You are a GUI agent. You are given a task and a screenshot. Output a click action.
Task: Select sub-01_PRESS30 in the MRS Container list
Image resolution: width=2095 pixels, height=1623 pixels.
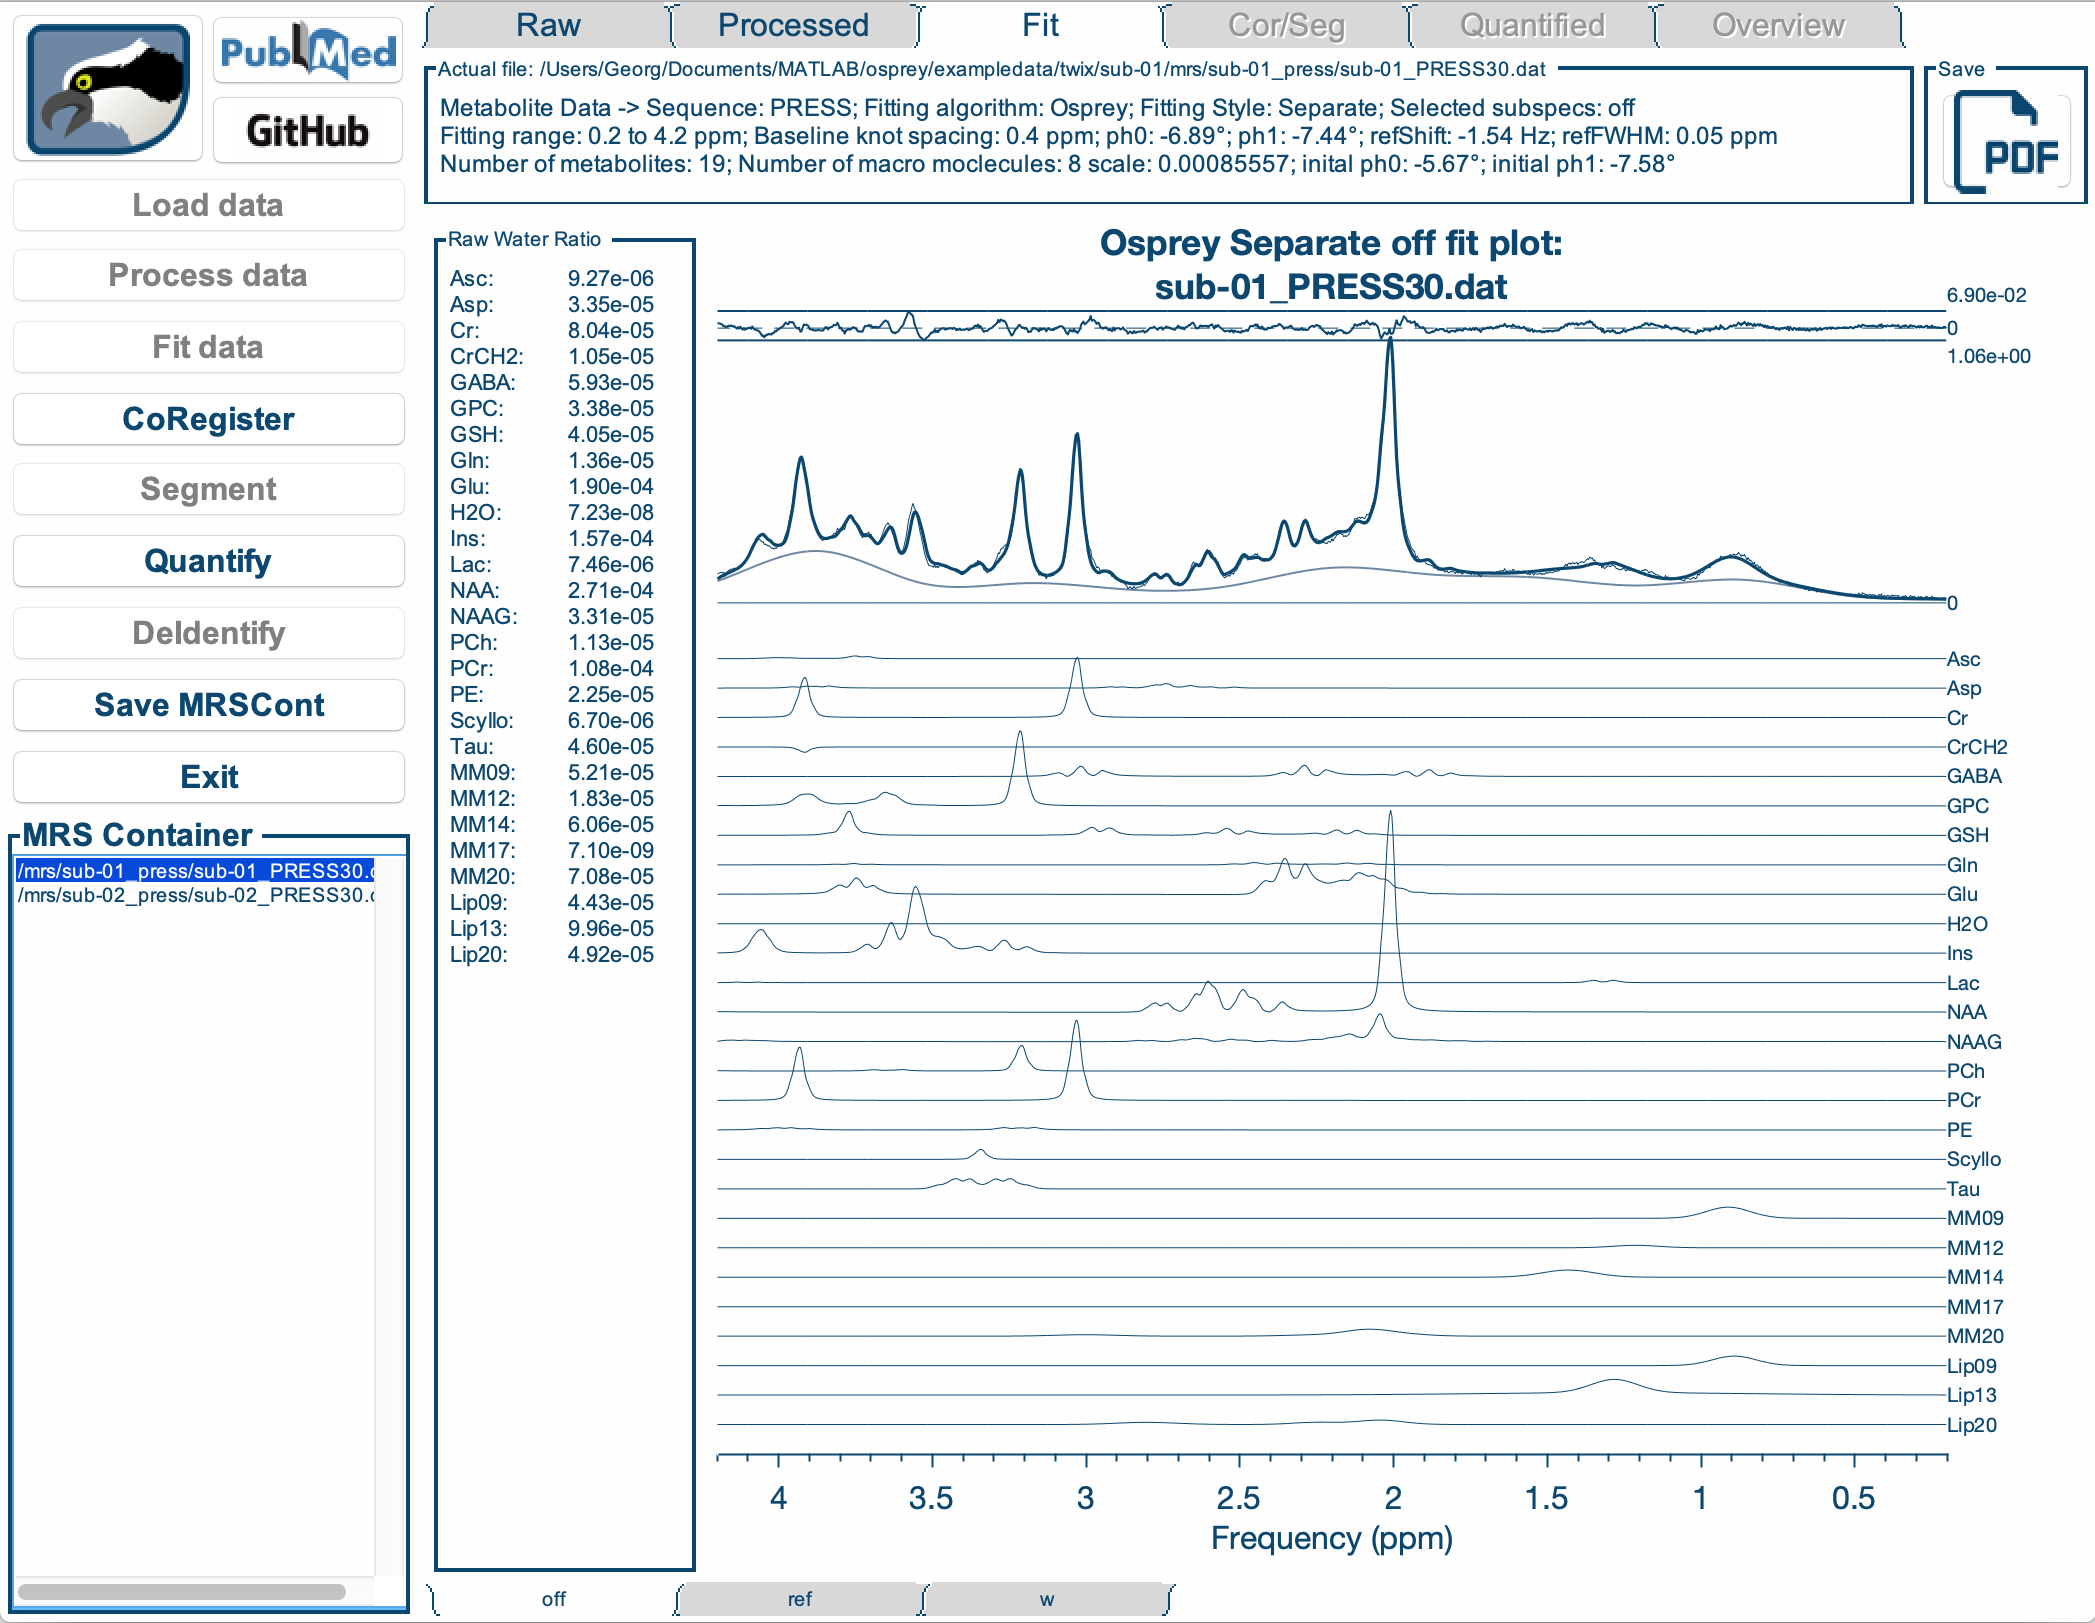point(196,871)
